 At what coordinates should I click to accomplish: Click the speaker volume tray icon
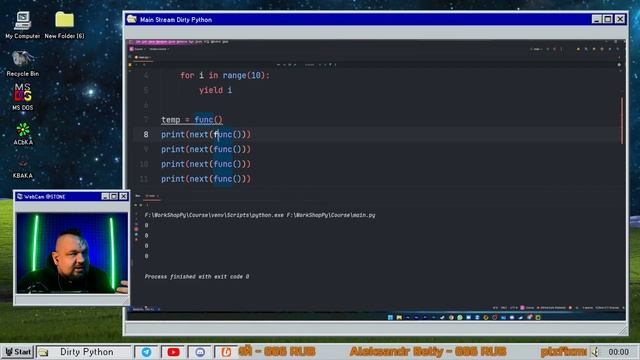596,351
